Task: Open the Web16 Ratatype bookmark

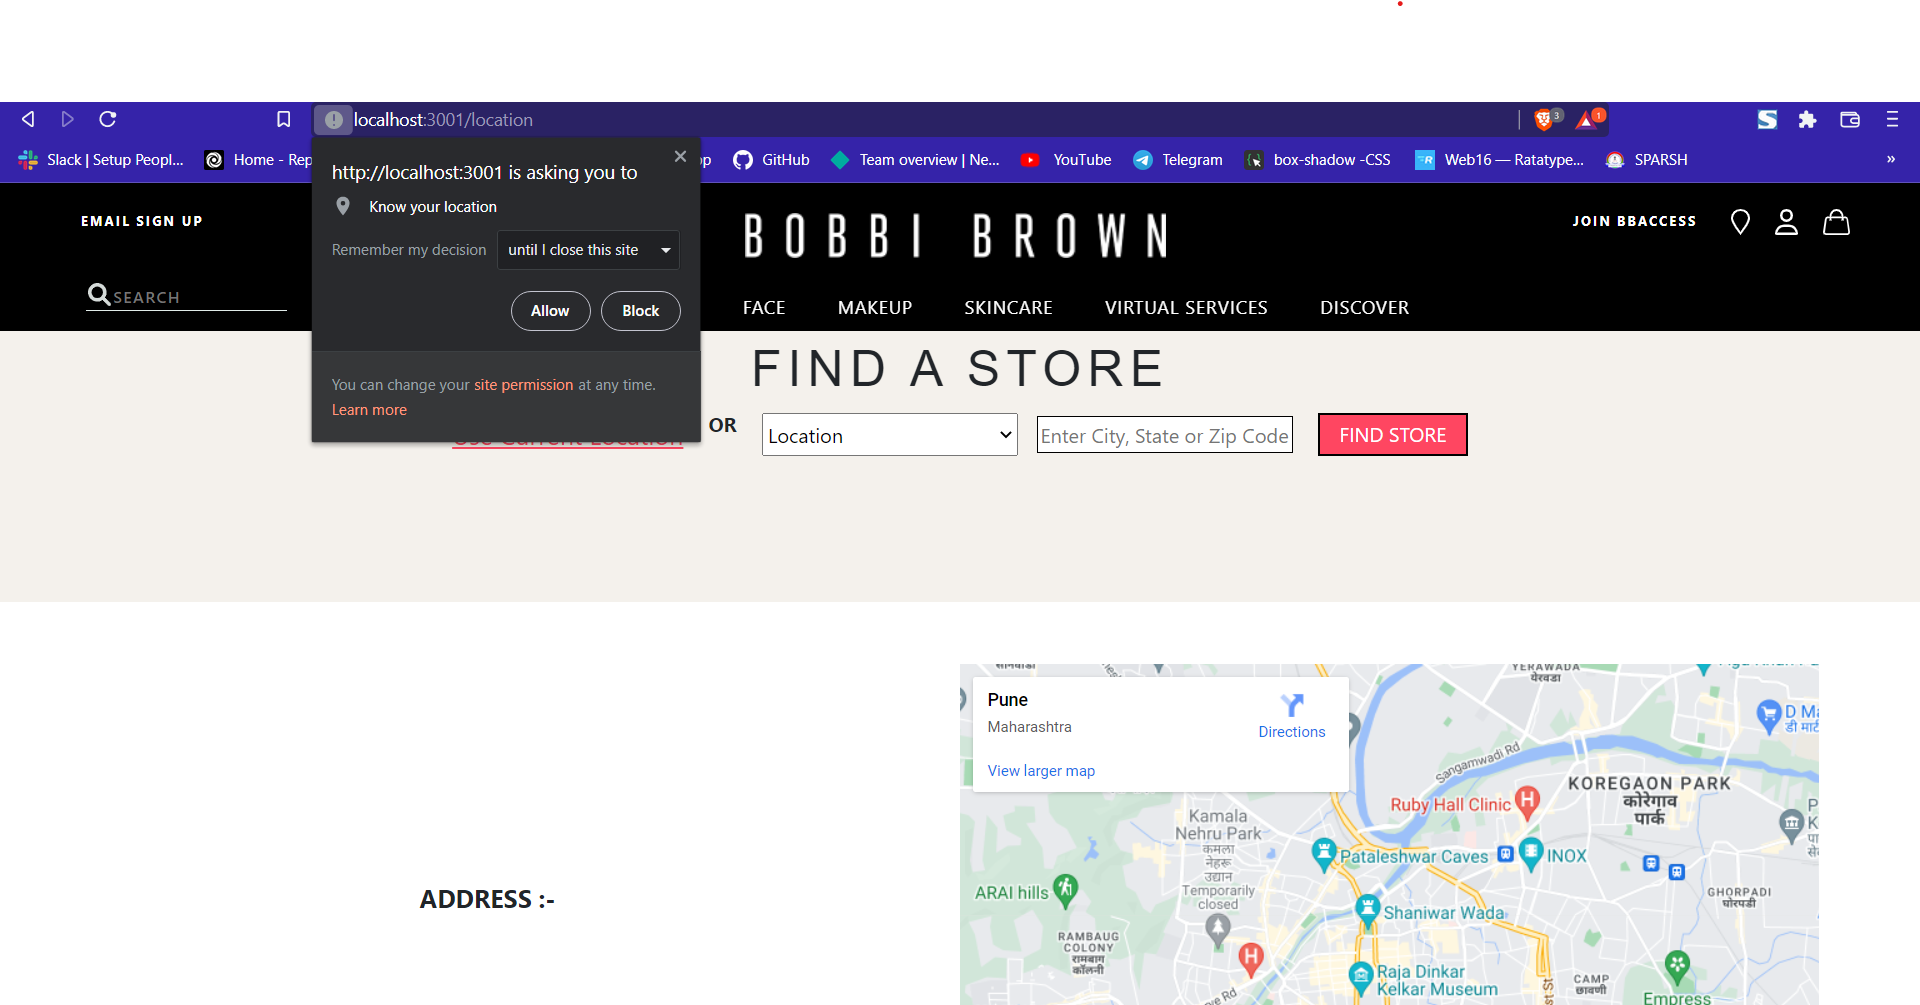Action: [x=1499, y=160]
